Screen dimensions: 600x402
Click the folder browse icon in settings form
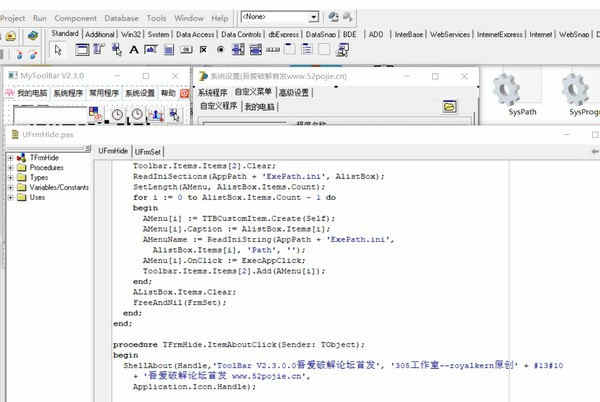[x=449, y=106]
